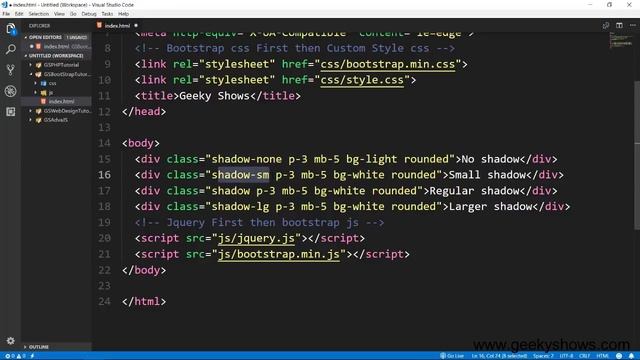The image size is (640, 360).
Task: Open the Source Control view
Action: point(11,70)
